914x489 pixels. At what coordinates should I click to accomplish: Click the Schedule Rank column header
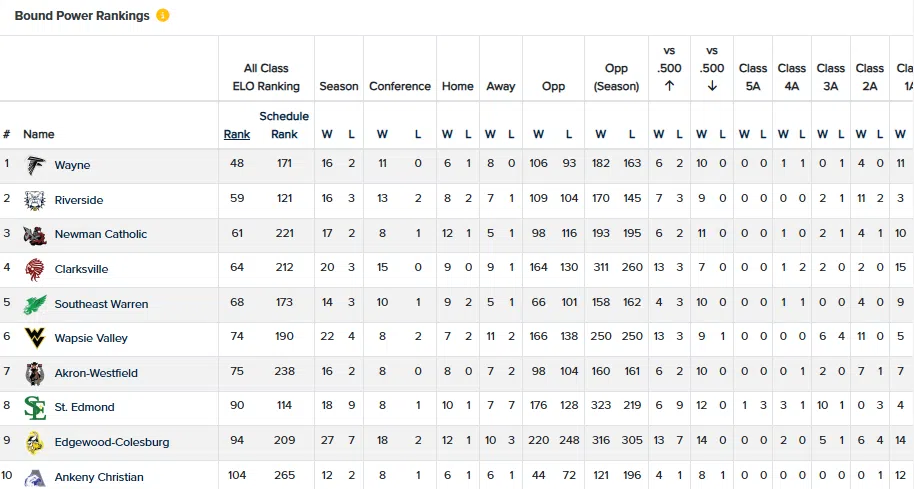[284, 125]
